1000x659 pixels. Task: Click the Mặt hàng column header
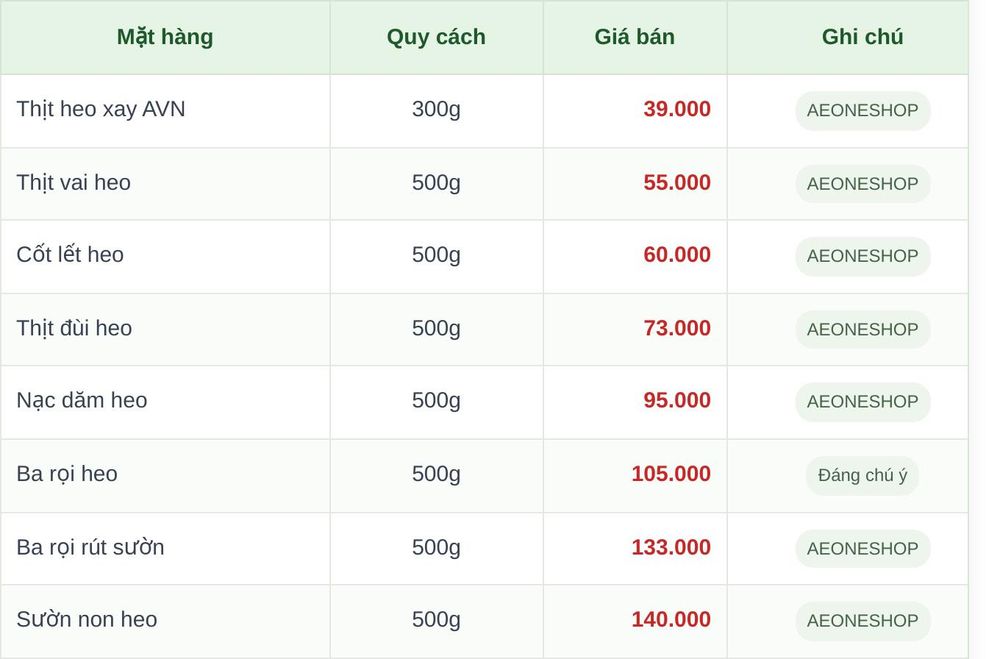pos(165,37)
